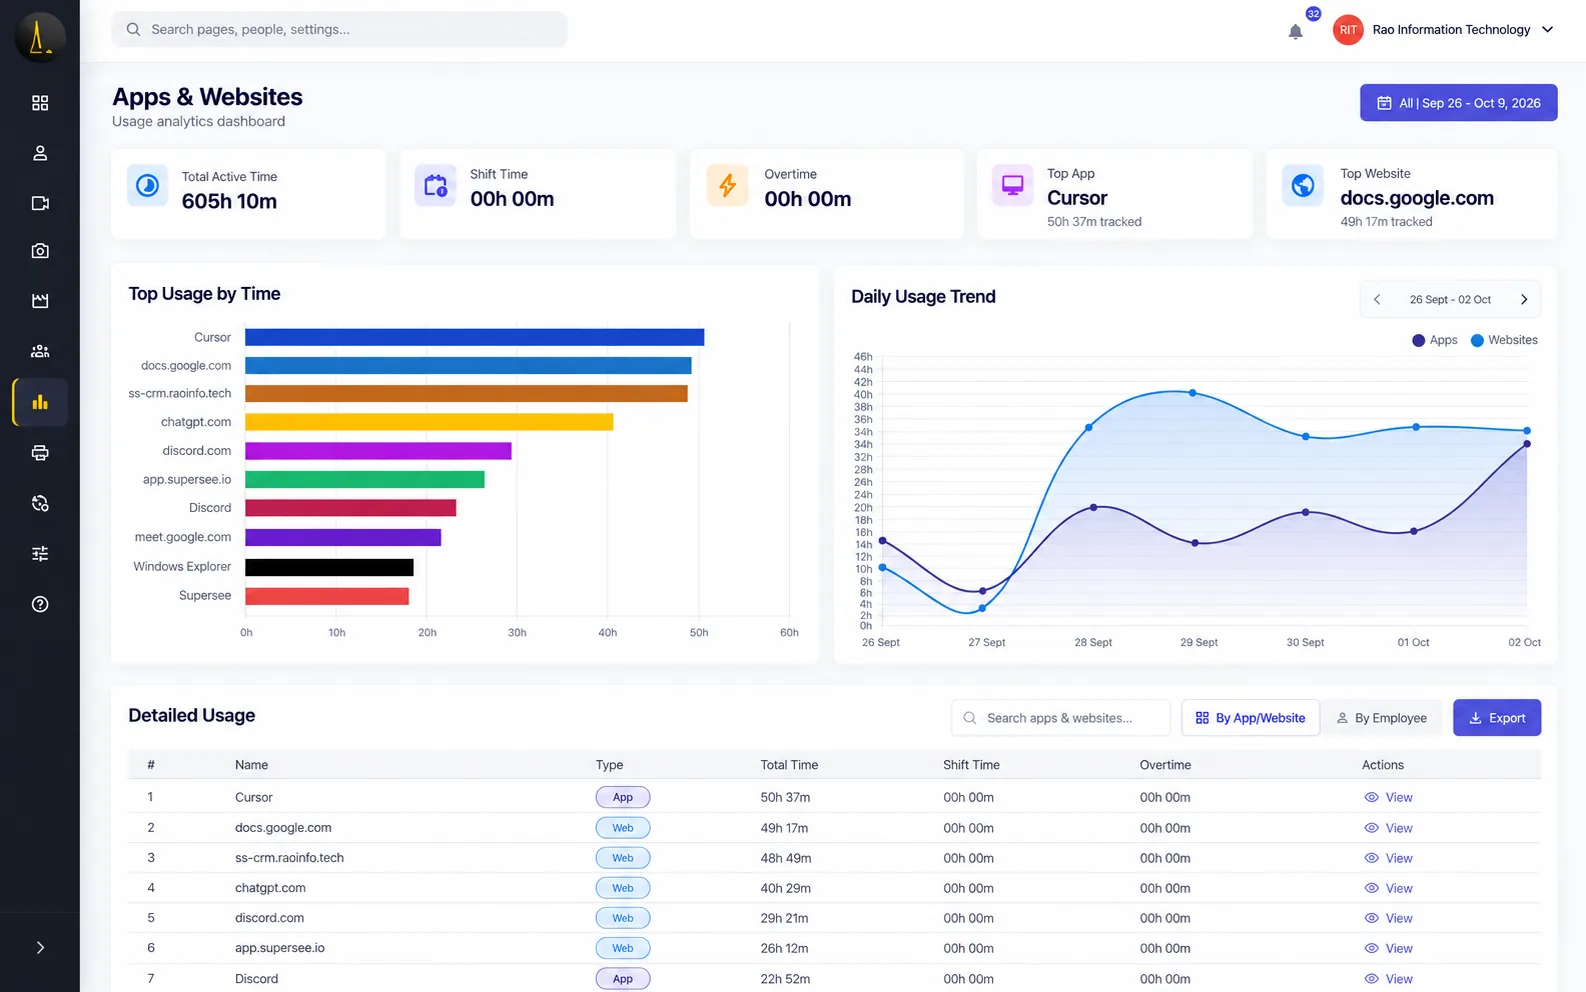
Task: Toggle the Websites legend series
Action: click(1504, 340)
